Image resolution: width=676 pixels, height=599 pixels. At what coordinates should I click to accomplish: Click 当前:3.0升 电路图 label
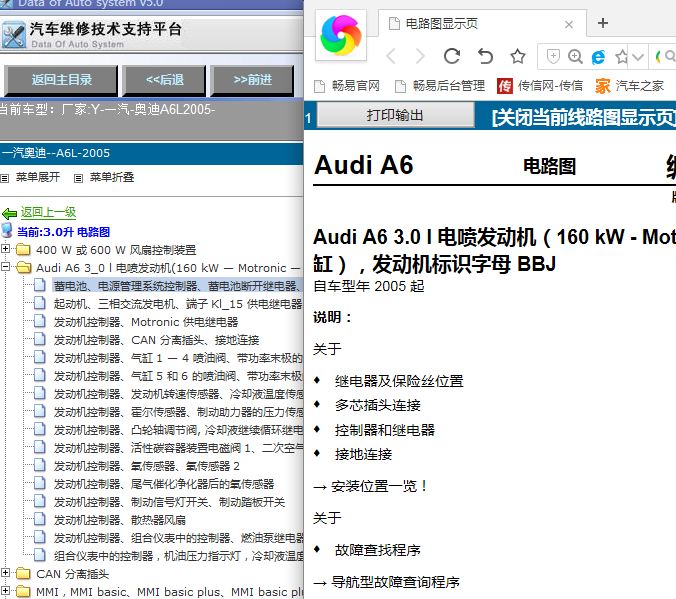pyautogui.click(x=63, y=232)
